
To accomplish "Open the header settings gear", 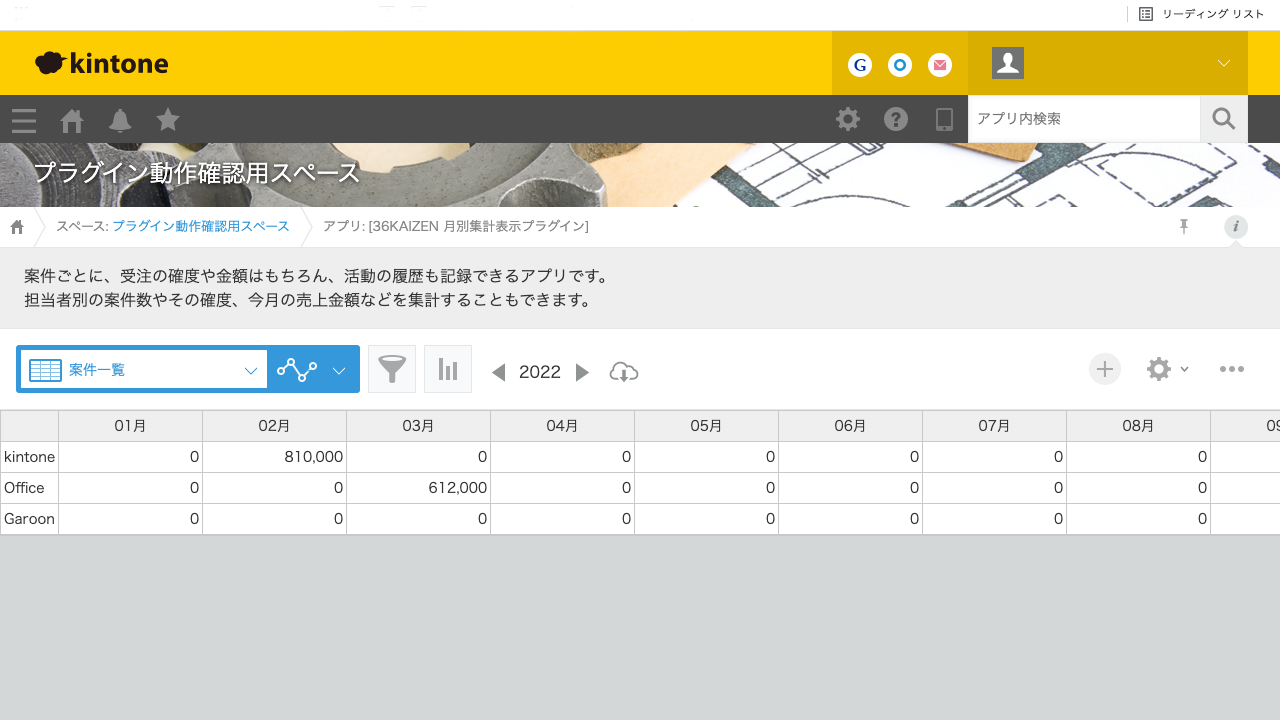I will (848, 120).
